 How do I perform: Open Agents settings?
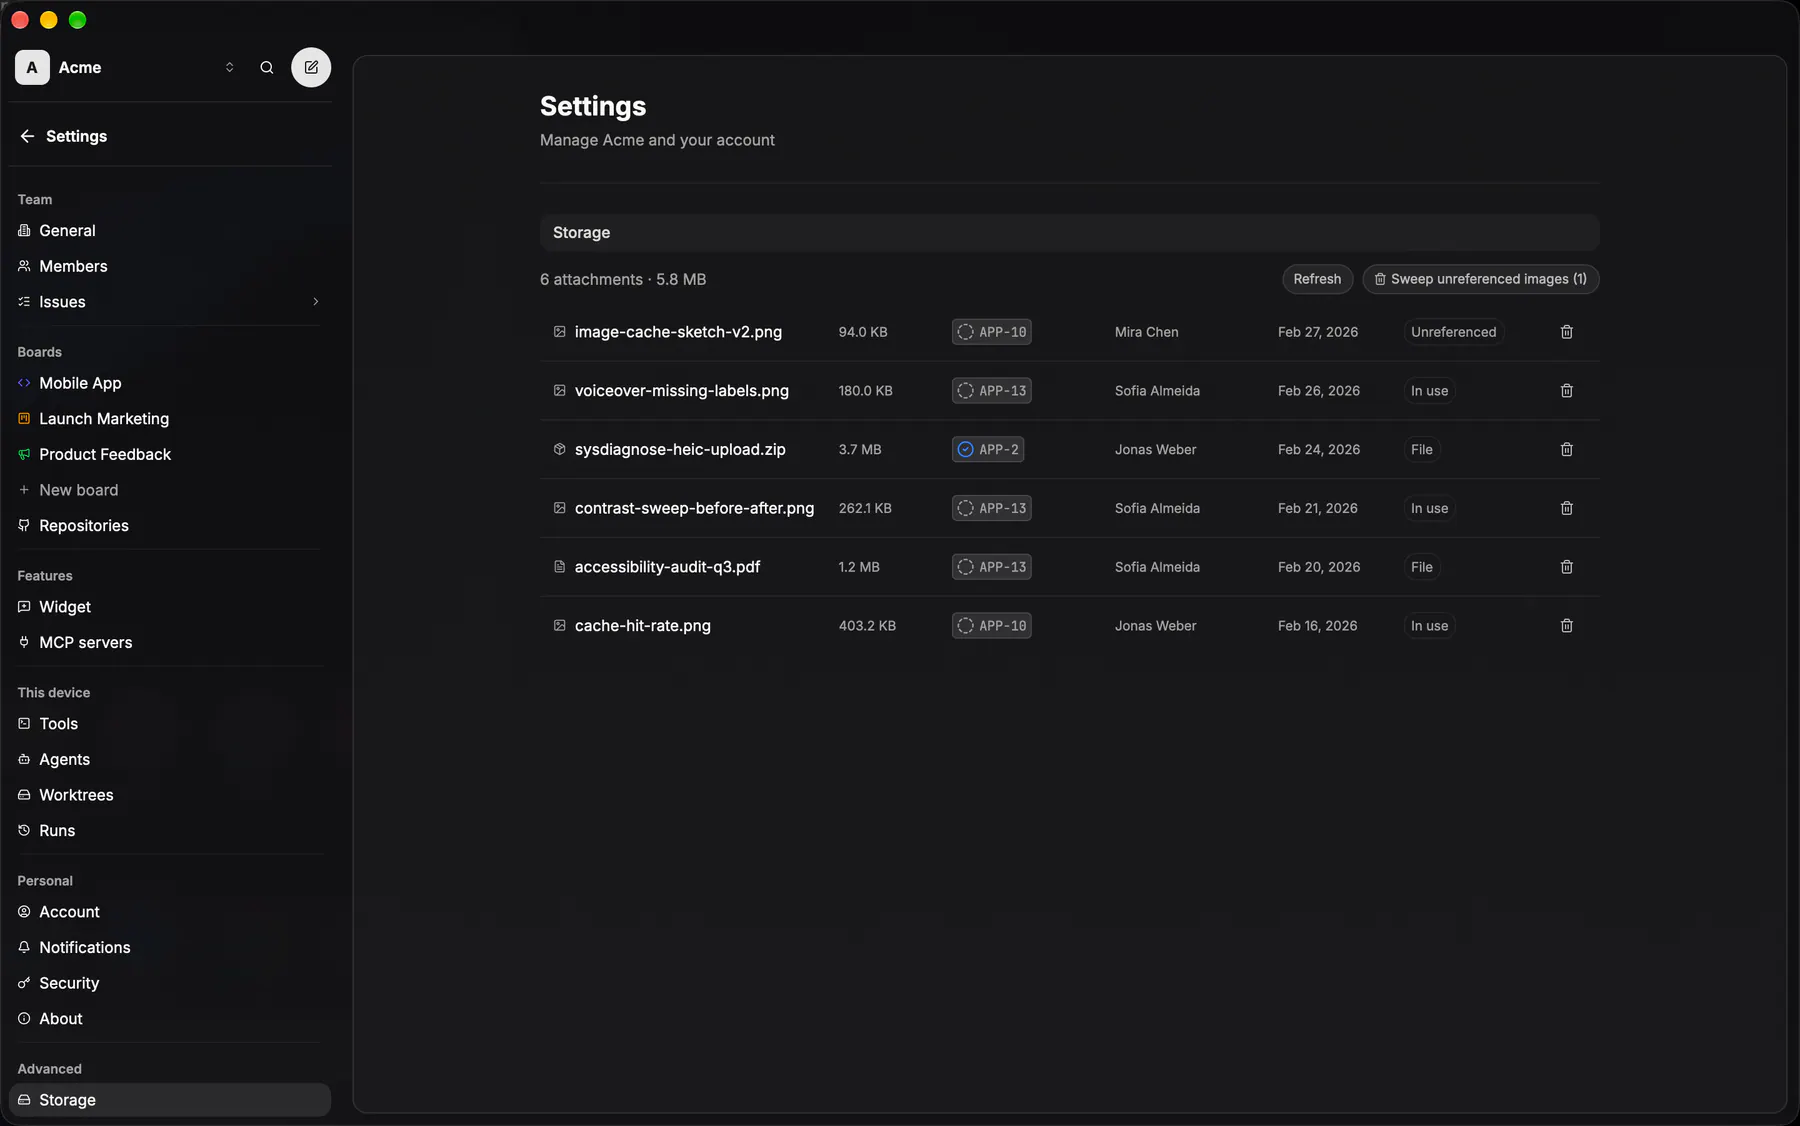coord(170,760)
